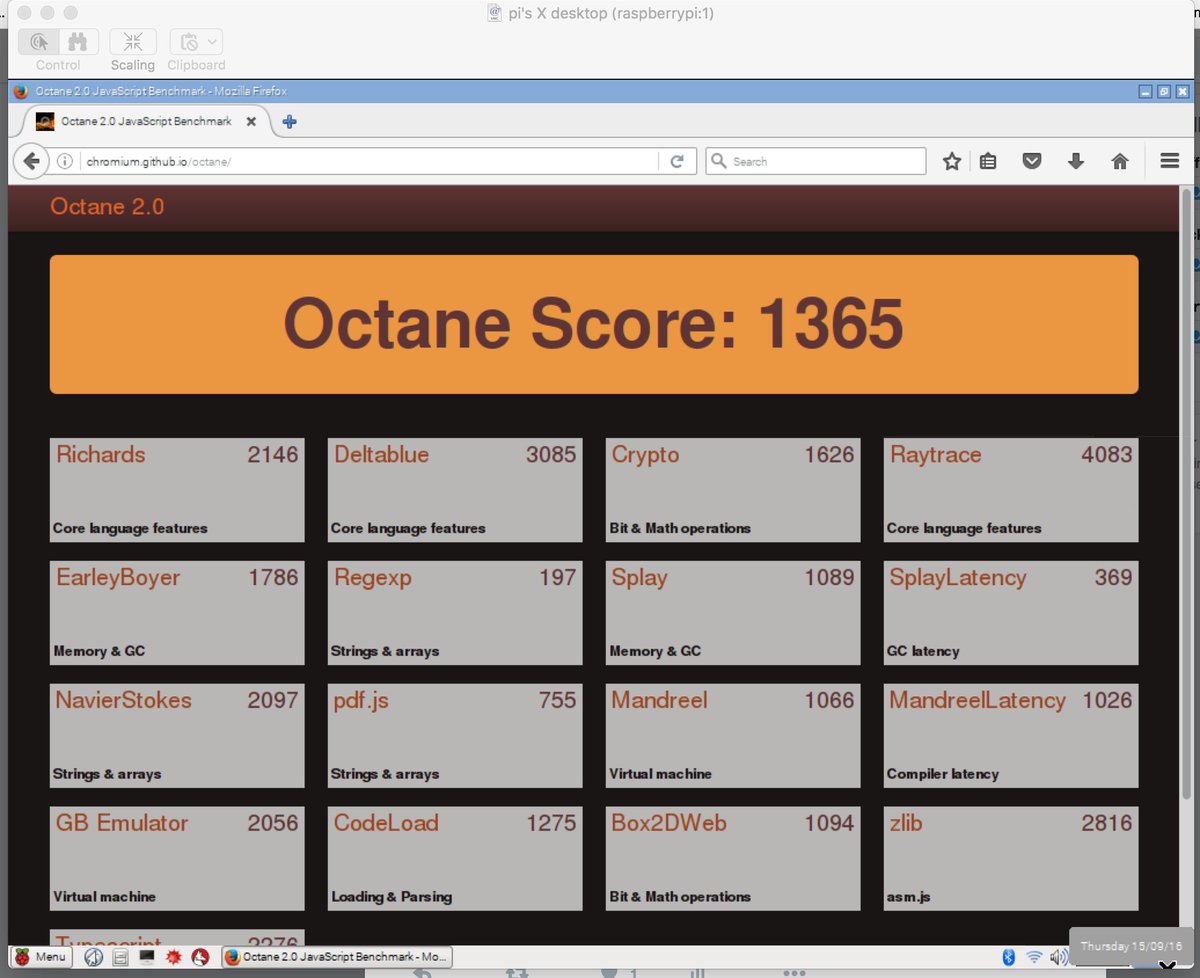
Task: Click the Octane Score: 1365 banner
Action: pyautogui.click(x=594, y=324)
